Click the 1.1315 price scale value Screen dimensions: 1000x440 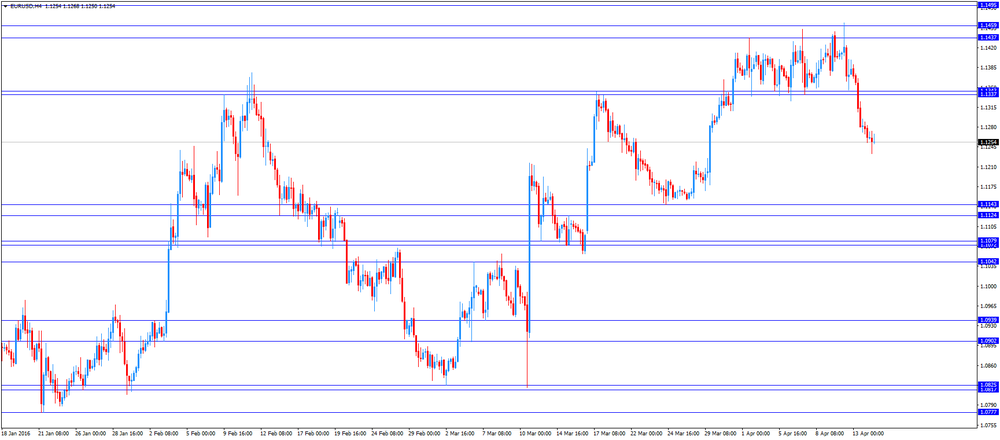[987, 108]
